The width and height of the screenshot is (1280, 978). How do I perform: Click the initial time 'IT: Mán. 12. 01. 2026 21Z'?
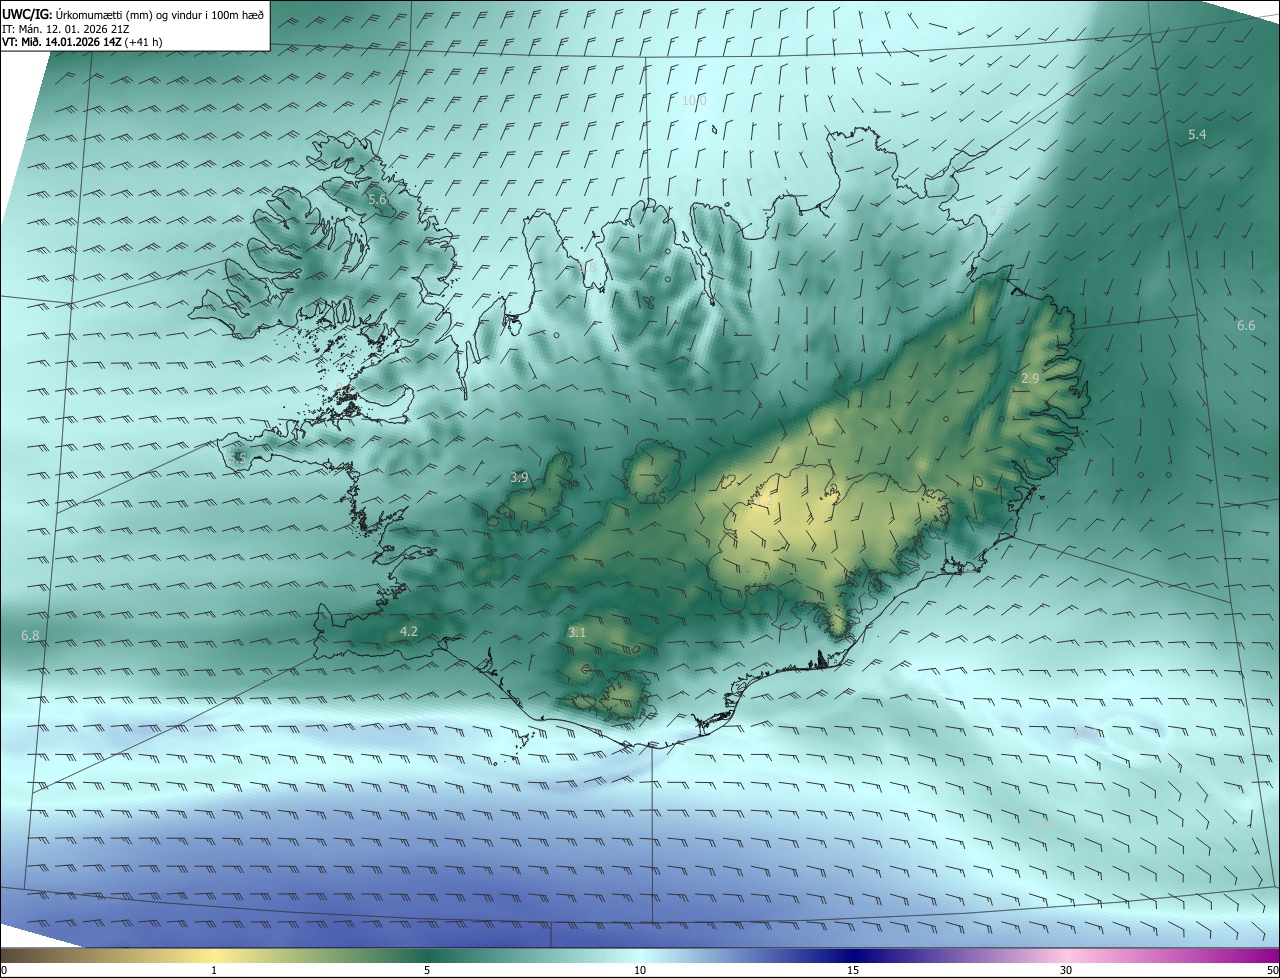(65, 29)
